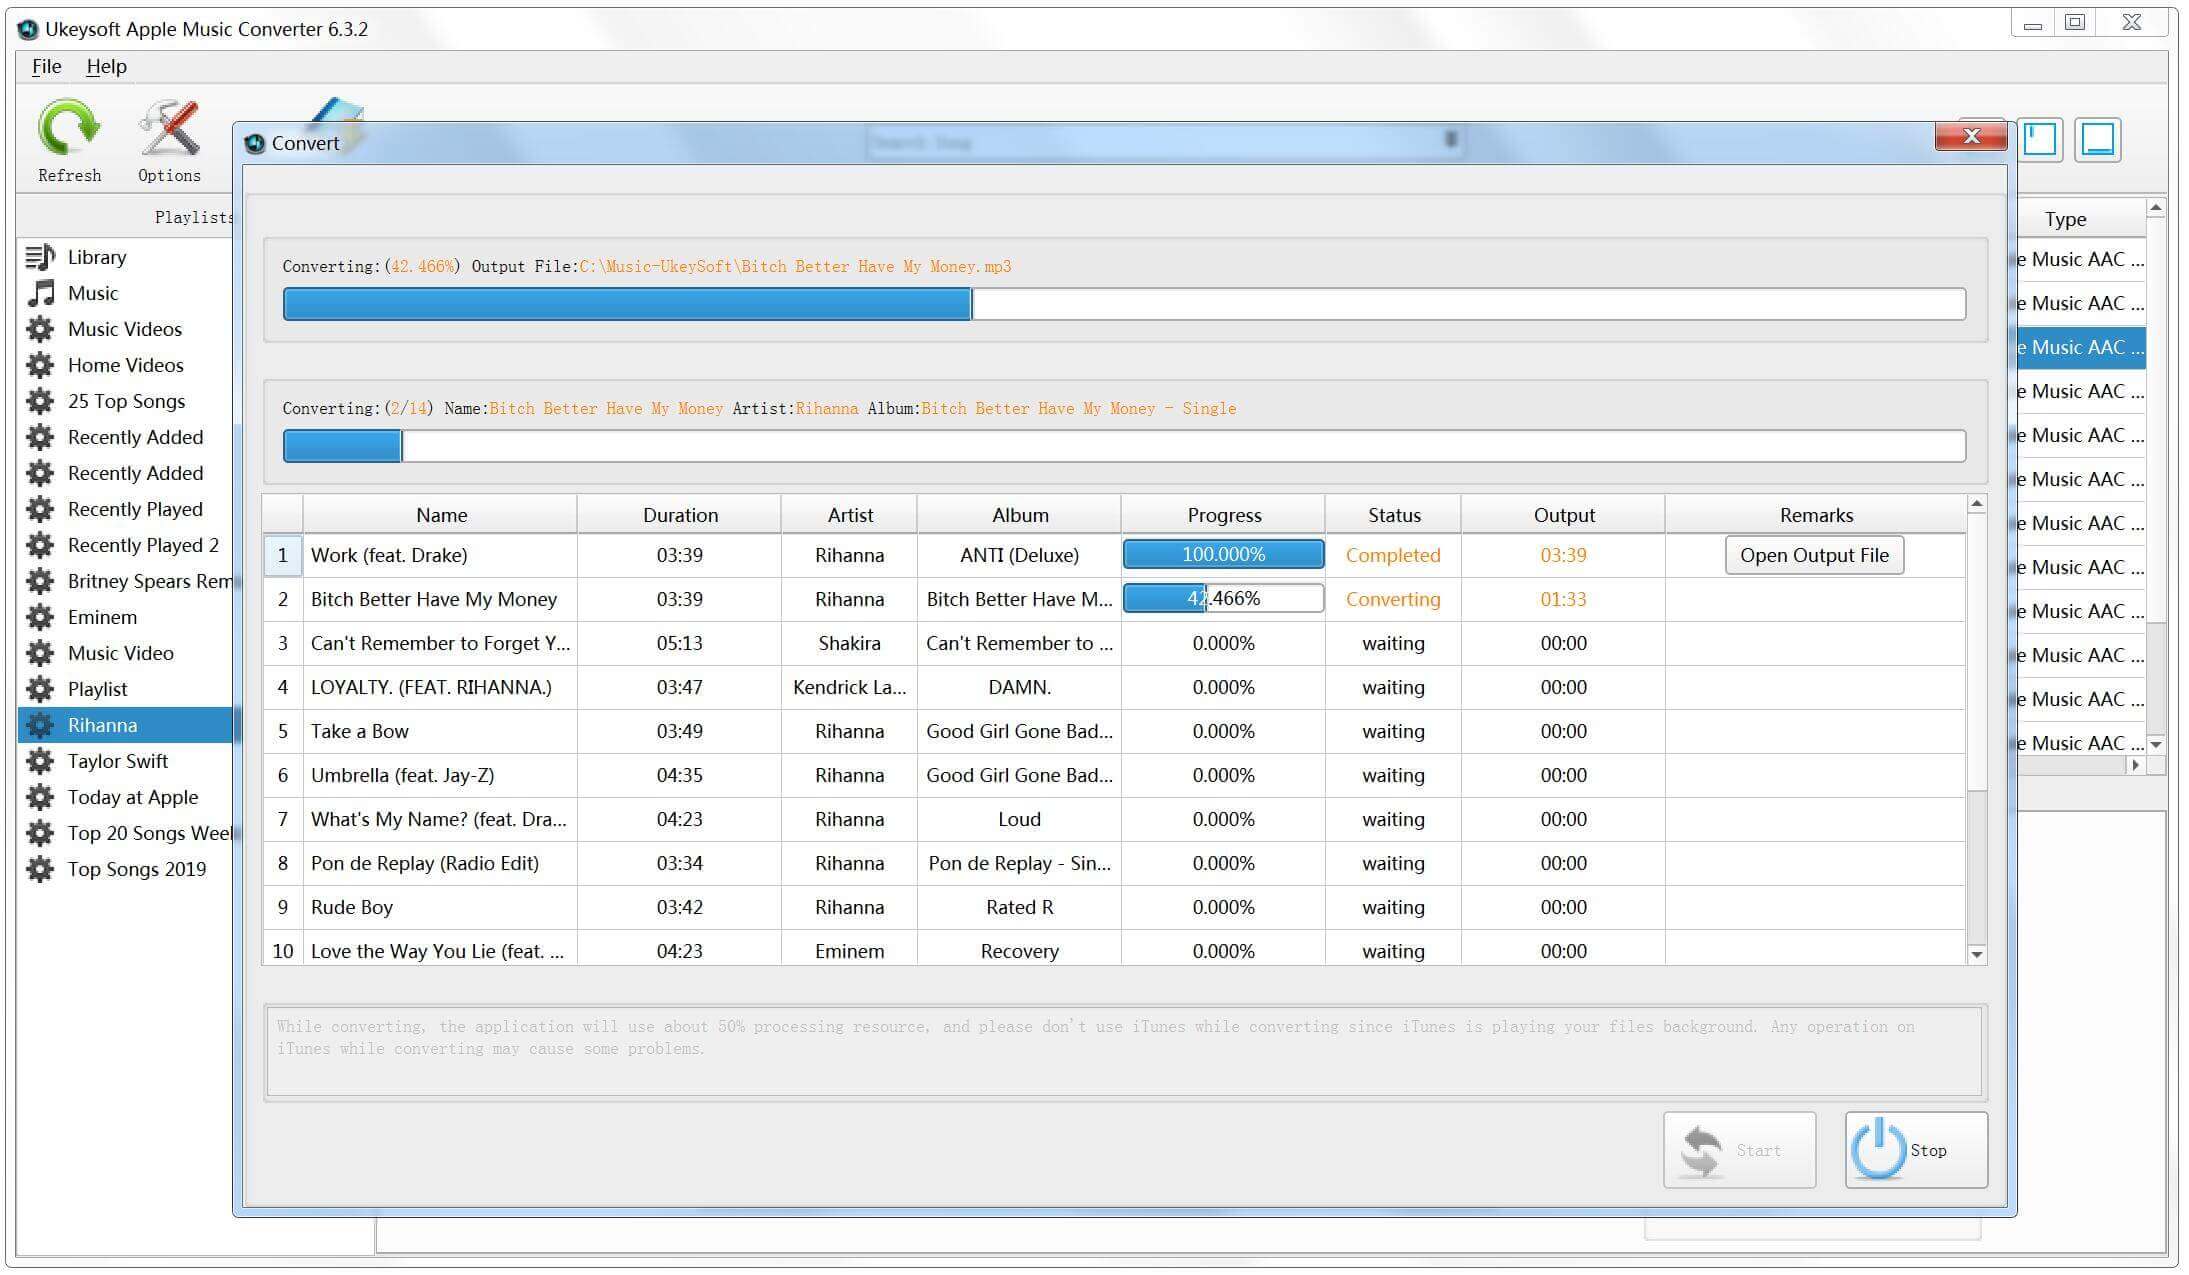
Task: Click the Stop button power icon
Action: tap(1878, 1149)
